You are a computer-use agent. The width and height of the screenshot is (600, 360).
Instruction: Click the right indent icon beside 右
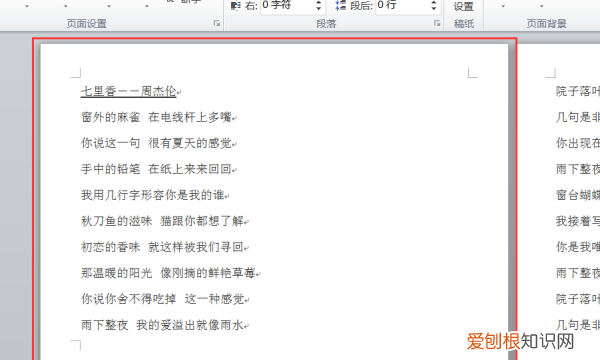[236, 5]
